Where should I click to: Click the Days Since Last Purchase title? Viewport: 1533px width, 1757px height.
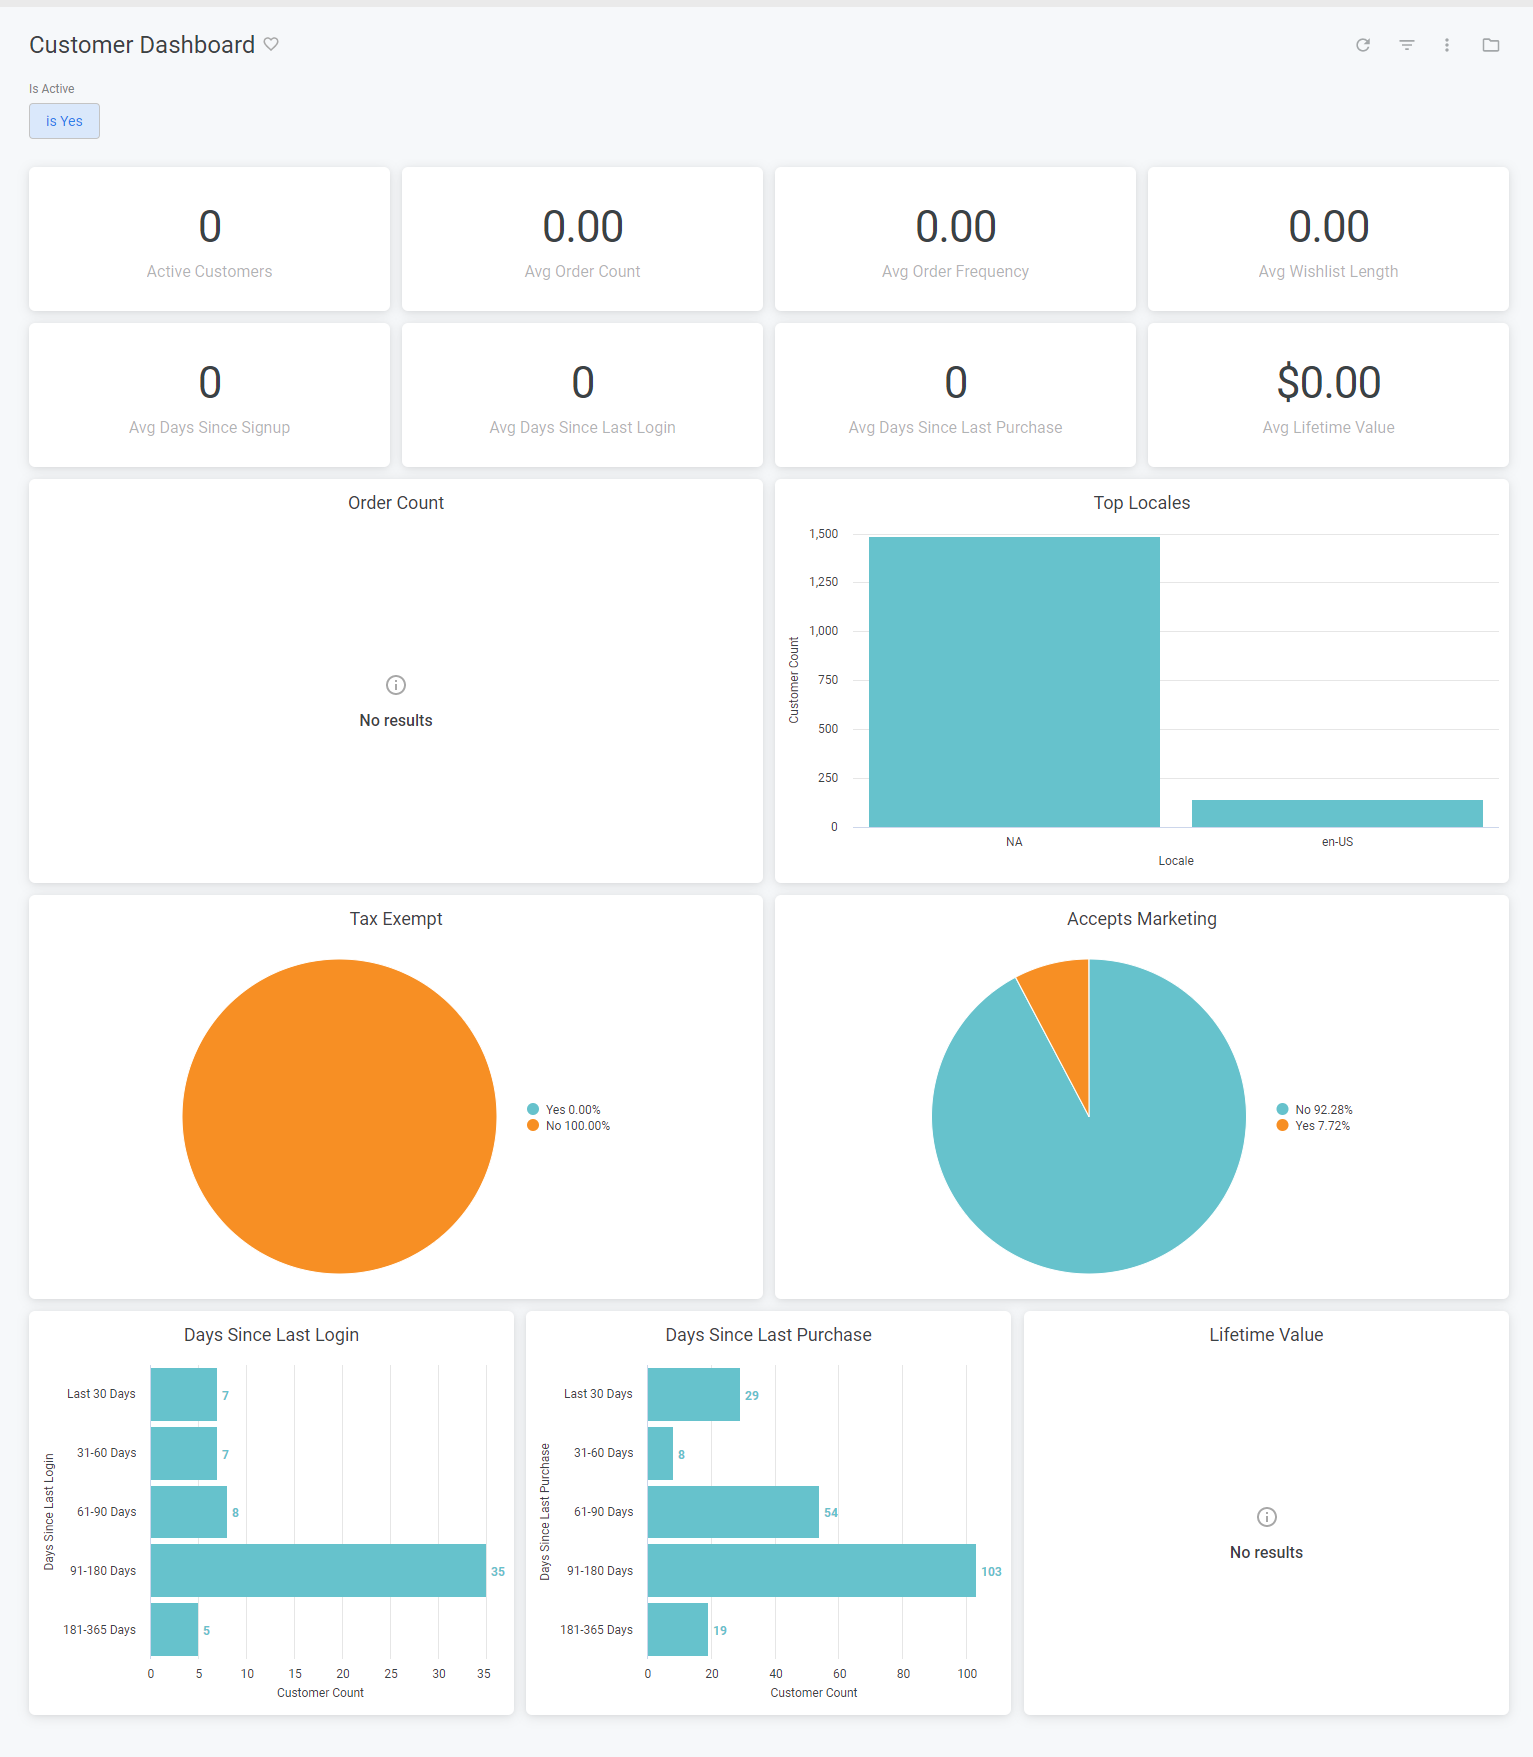tap(769, 1335)
